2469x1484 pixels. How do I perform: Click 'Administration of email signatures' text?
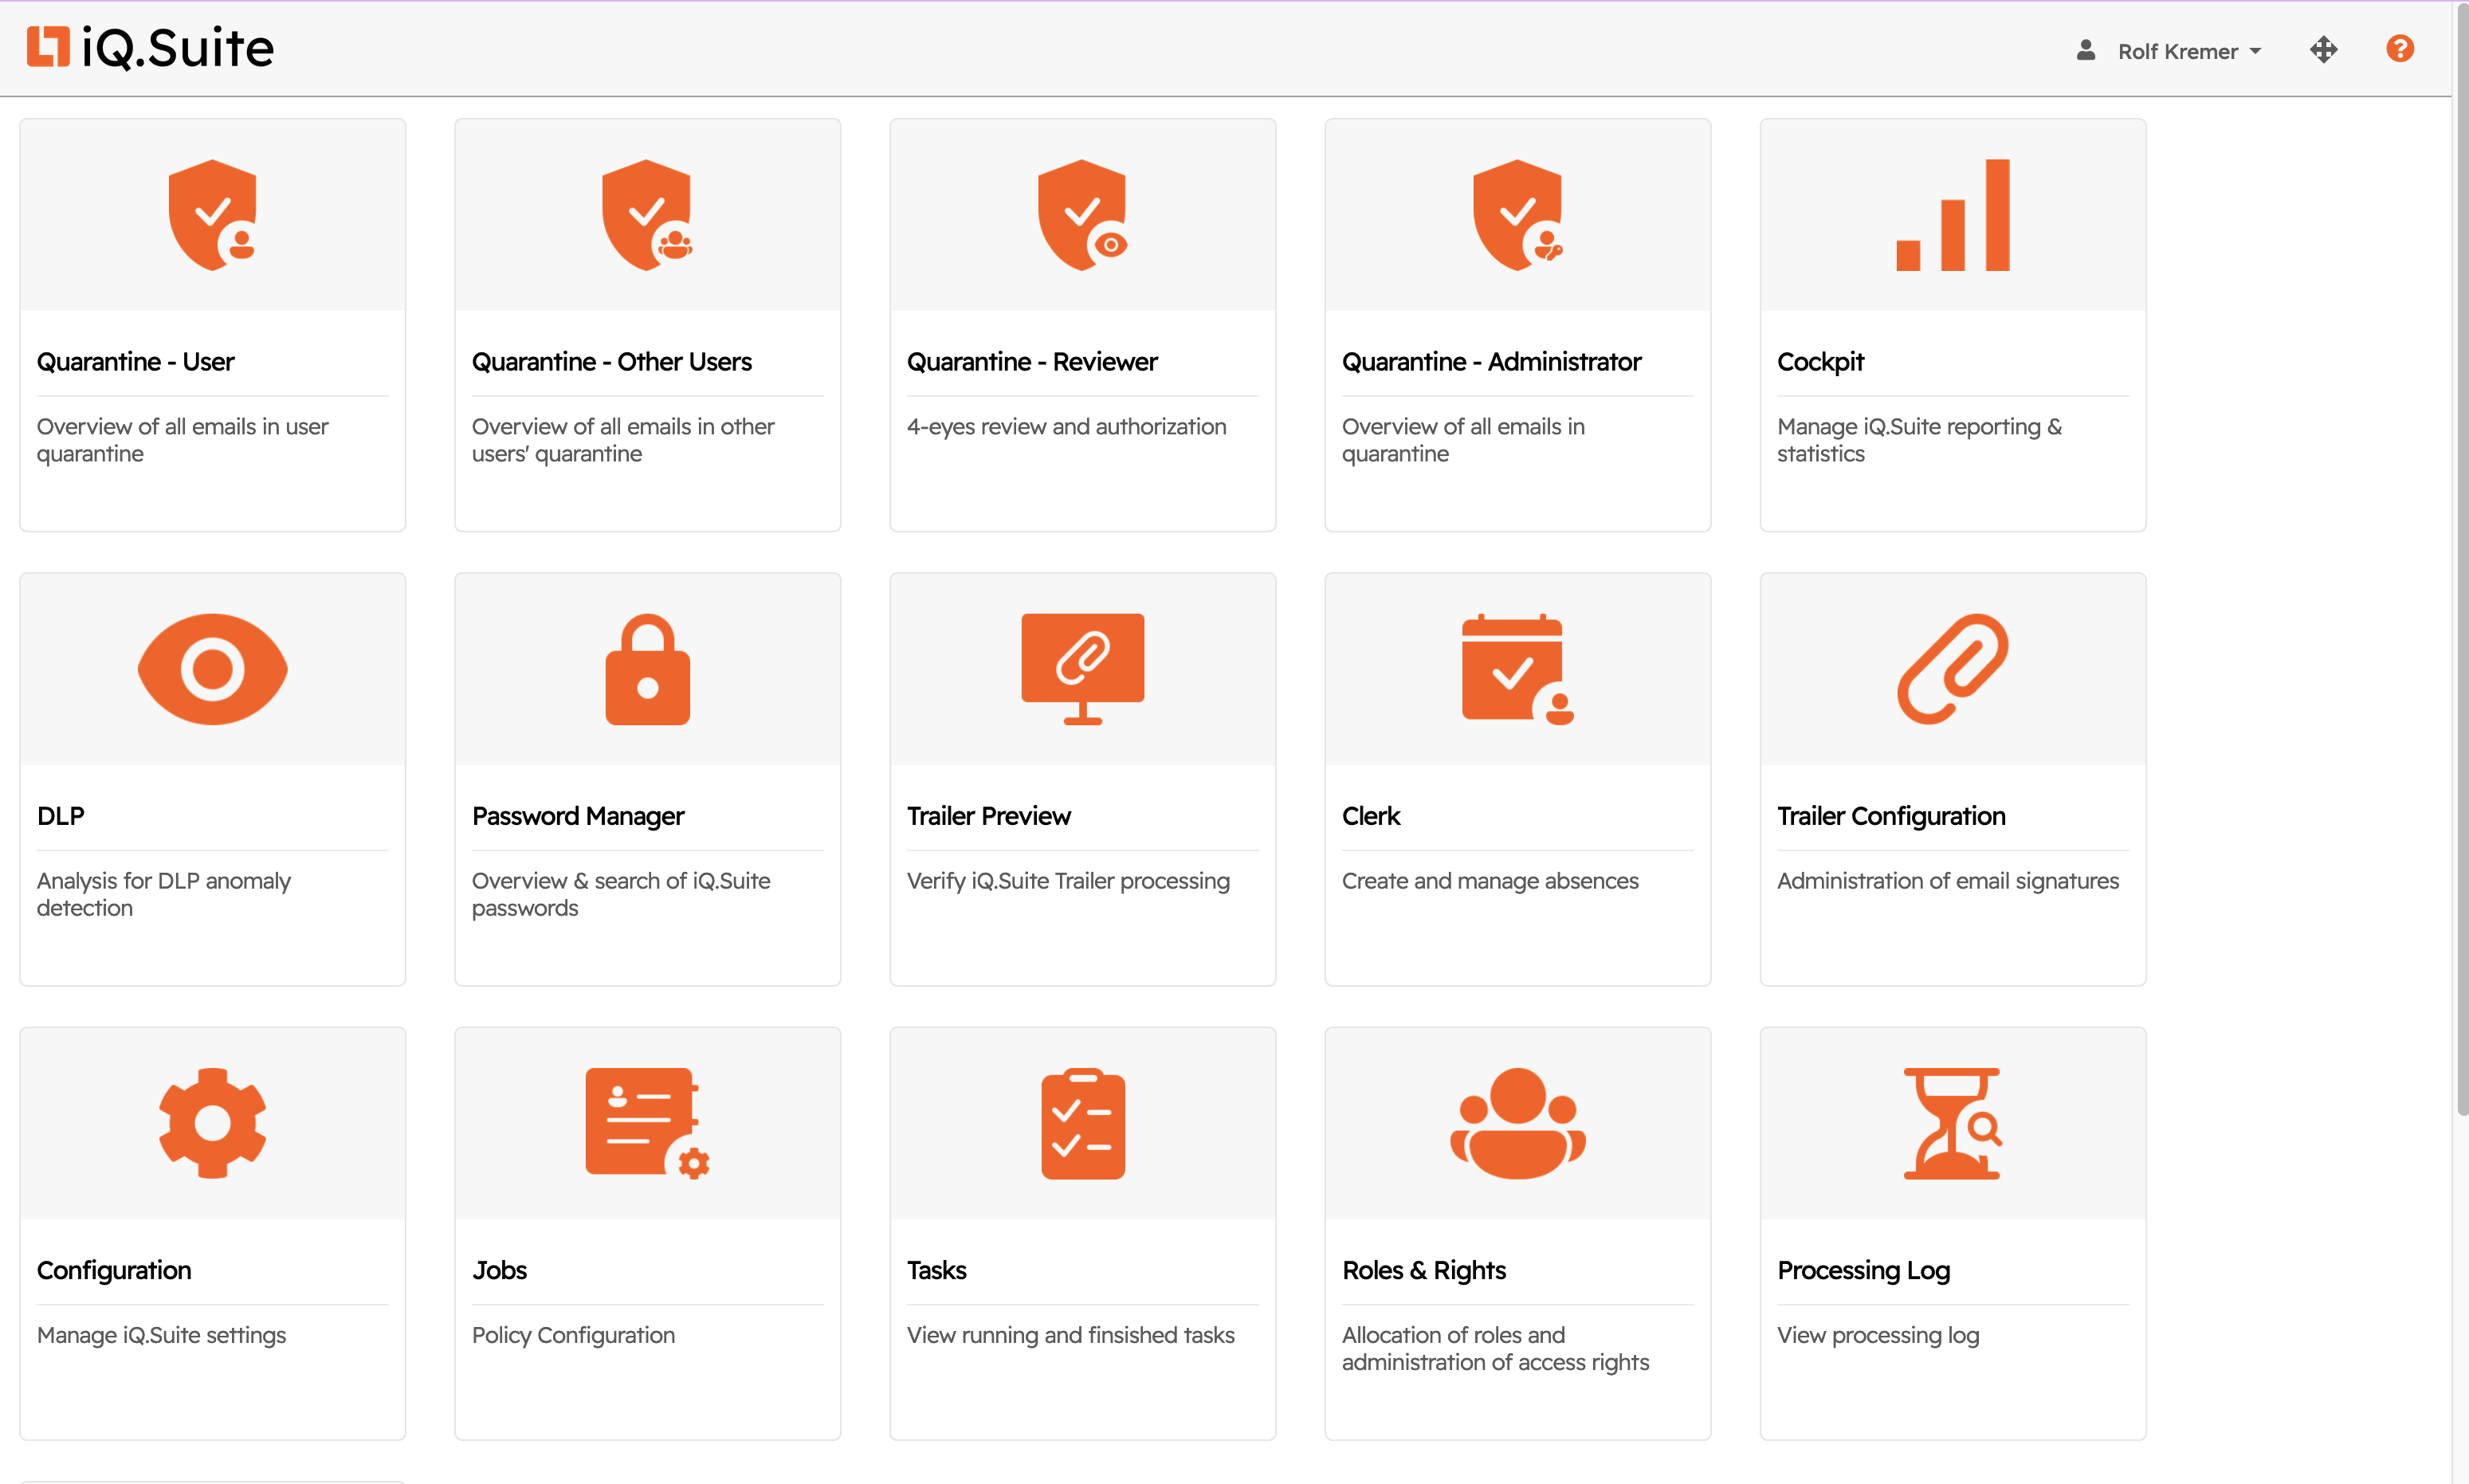tap(1947, 881)
